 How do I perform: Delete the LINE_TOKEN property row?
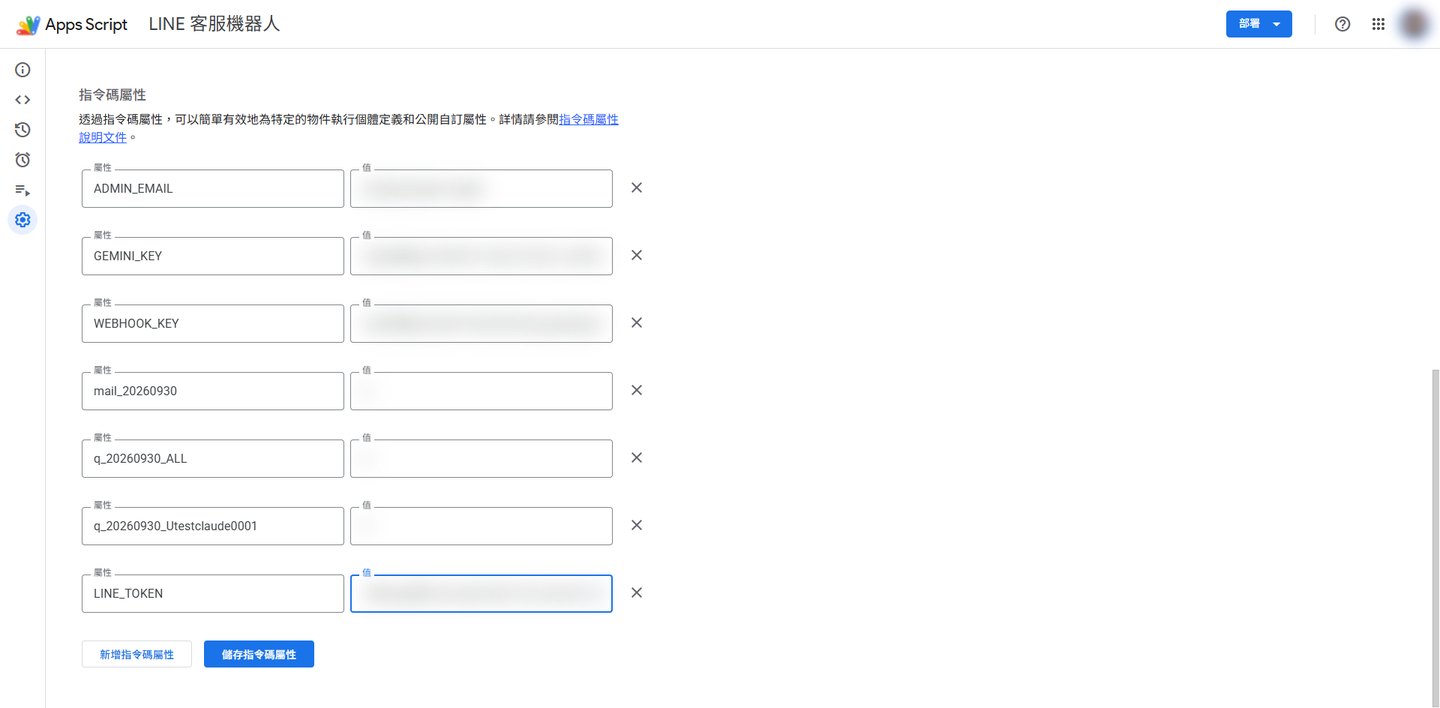click(x=636, y=593)
